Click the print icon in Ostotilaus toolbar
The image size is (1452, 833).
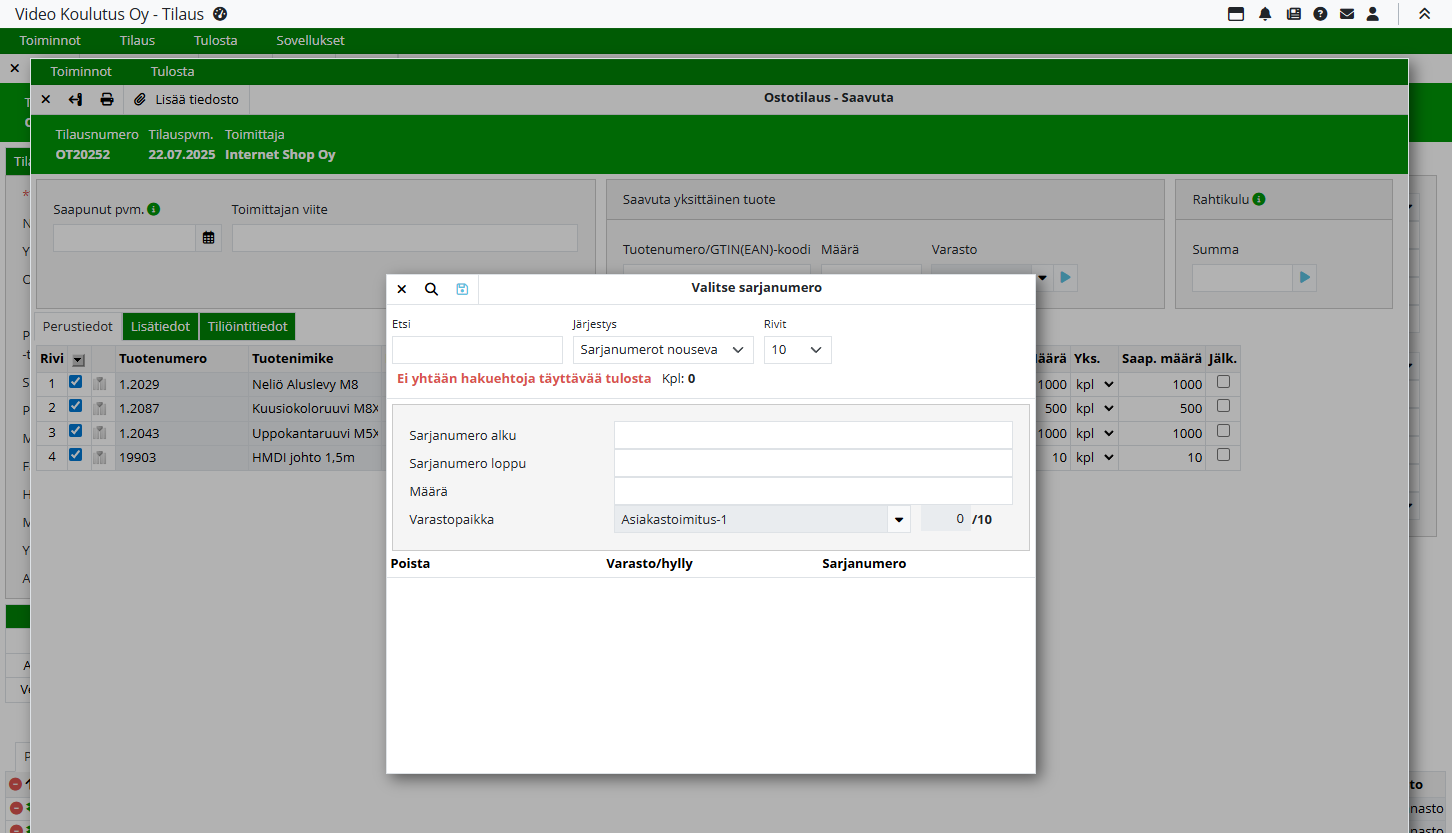point(107,99)
